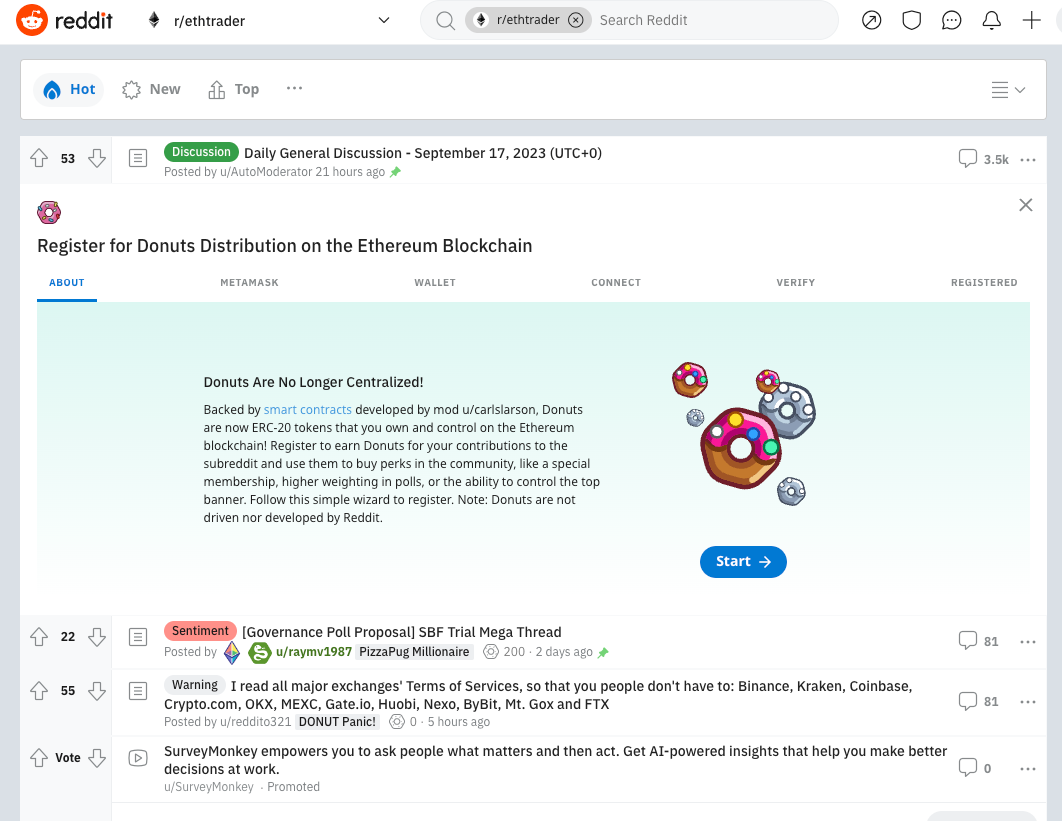Viewport: 1062px width, 821px height.
Task: Downvote the exchanges Terms of Services post
Action: pos(97,691)
